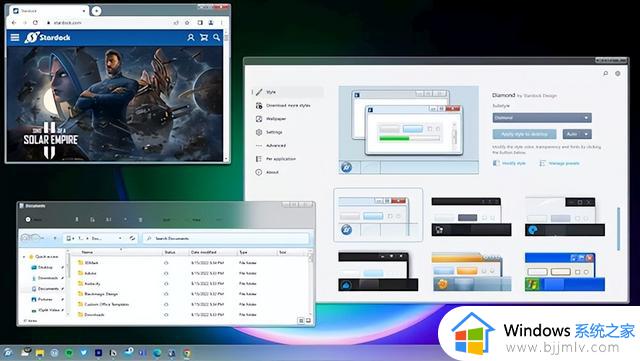
Task: Open the Style section in WindowBlinds
Action: point(288,92)
